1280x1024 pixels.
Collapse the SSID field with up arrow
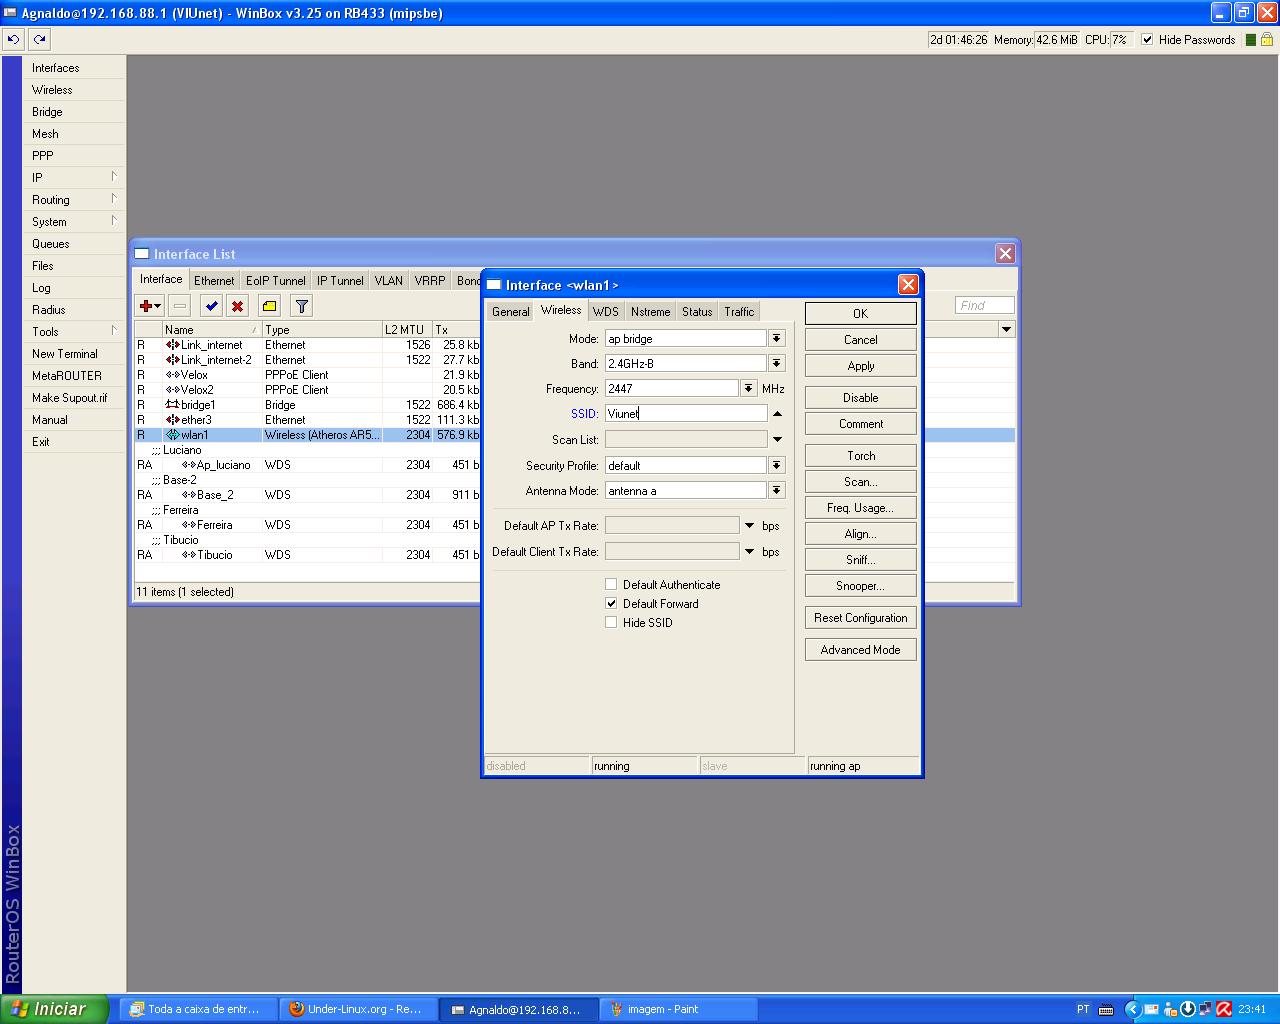point(777,413)
